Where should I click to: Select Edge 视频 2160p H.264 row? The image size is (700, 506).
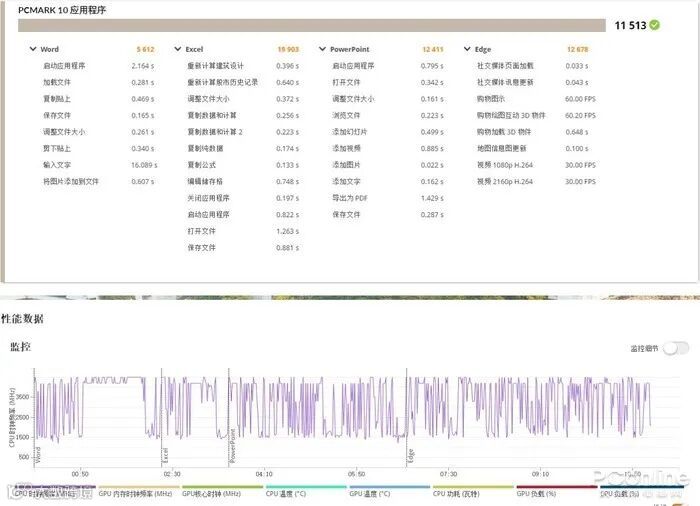coord(536,181)
